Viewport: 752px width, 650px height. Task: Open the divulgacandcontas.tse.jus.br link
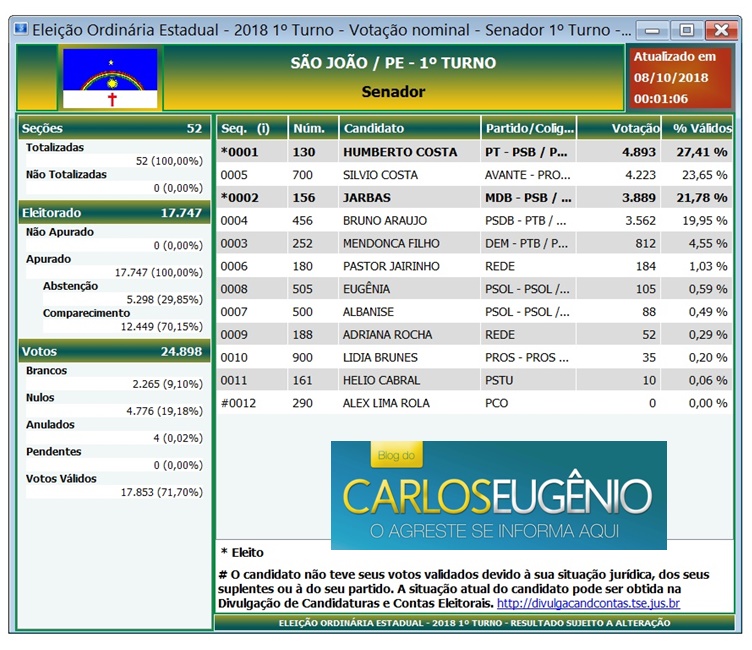click(x=588, y=603)
